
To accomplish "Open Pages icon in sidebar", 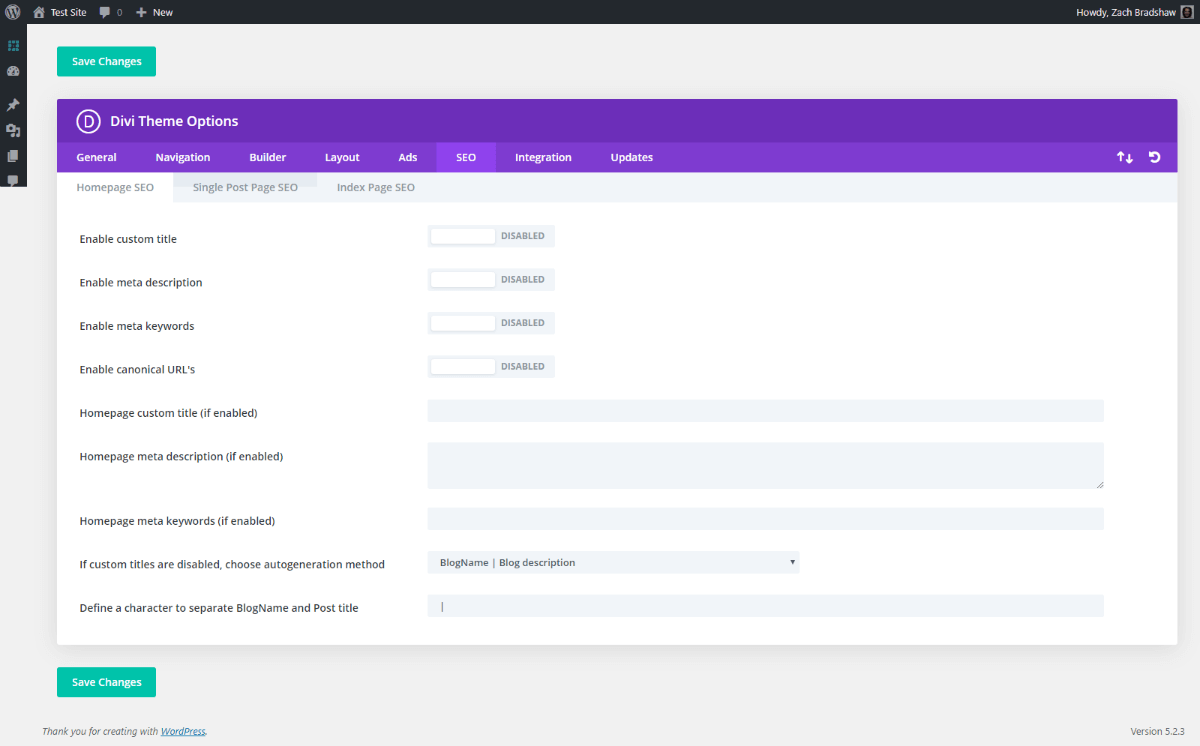I will pos(13,156).
